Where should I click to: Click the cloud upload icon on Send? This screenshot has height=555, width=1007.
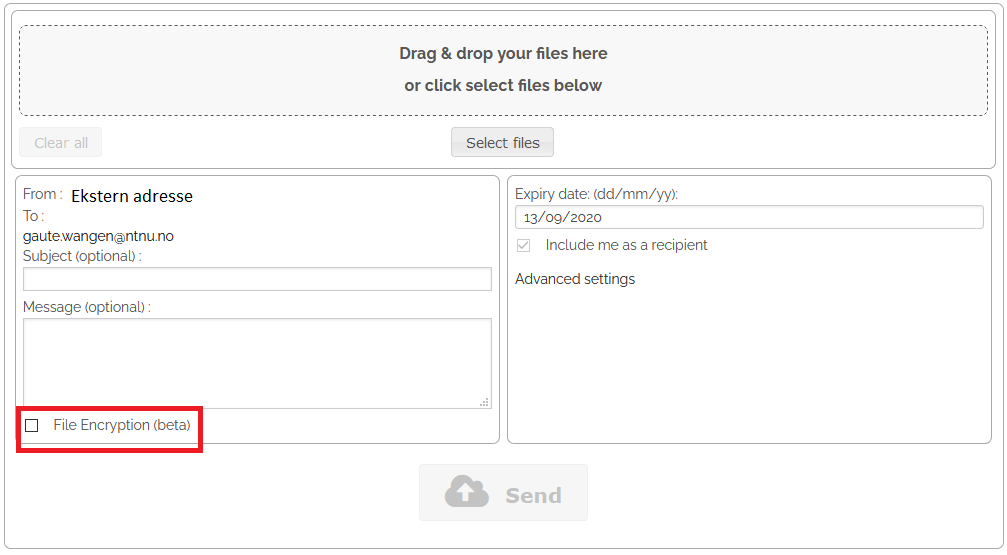click(x=467, y=492)
